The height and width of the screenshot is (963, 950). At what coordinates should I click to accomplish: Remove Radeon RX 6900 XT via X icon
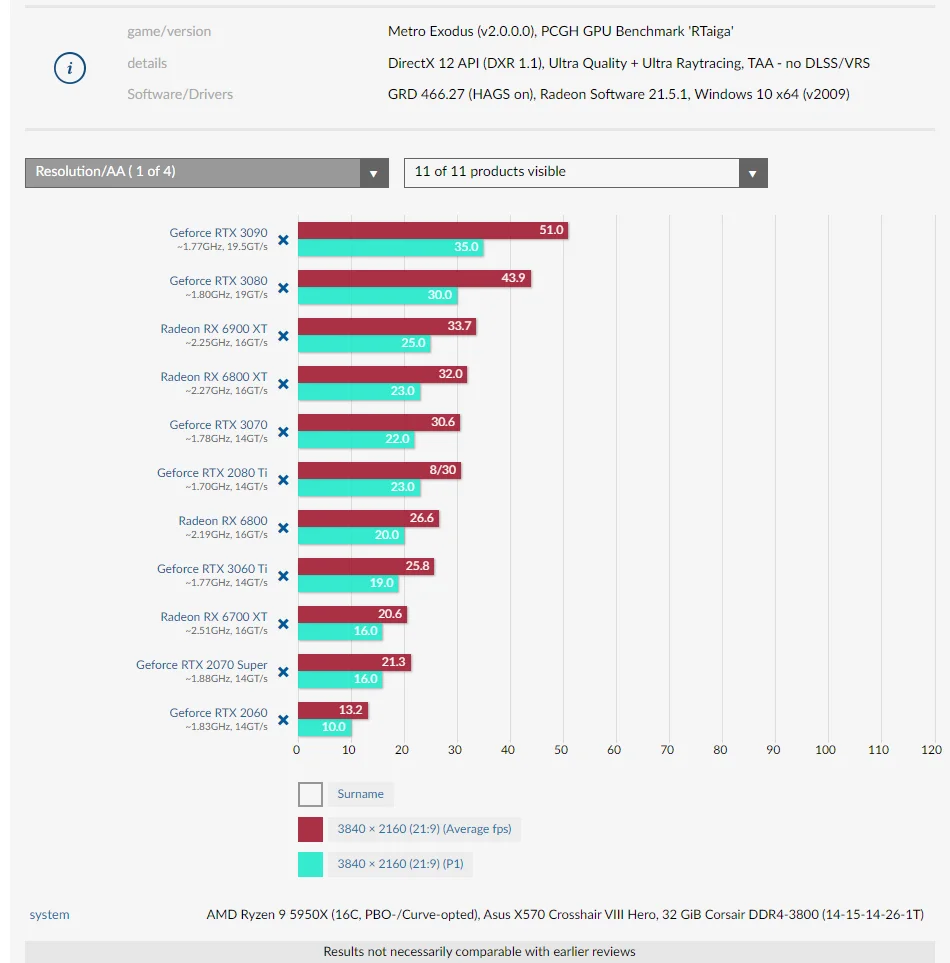[283, 336]
